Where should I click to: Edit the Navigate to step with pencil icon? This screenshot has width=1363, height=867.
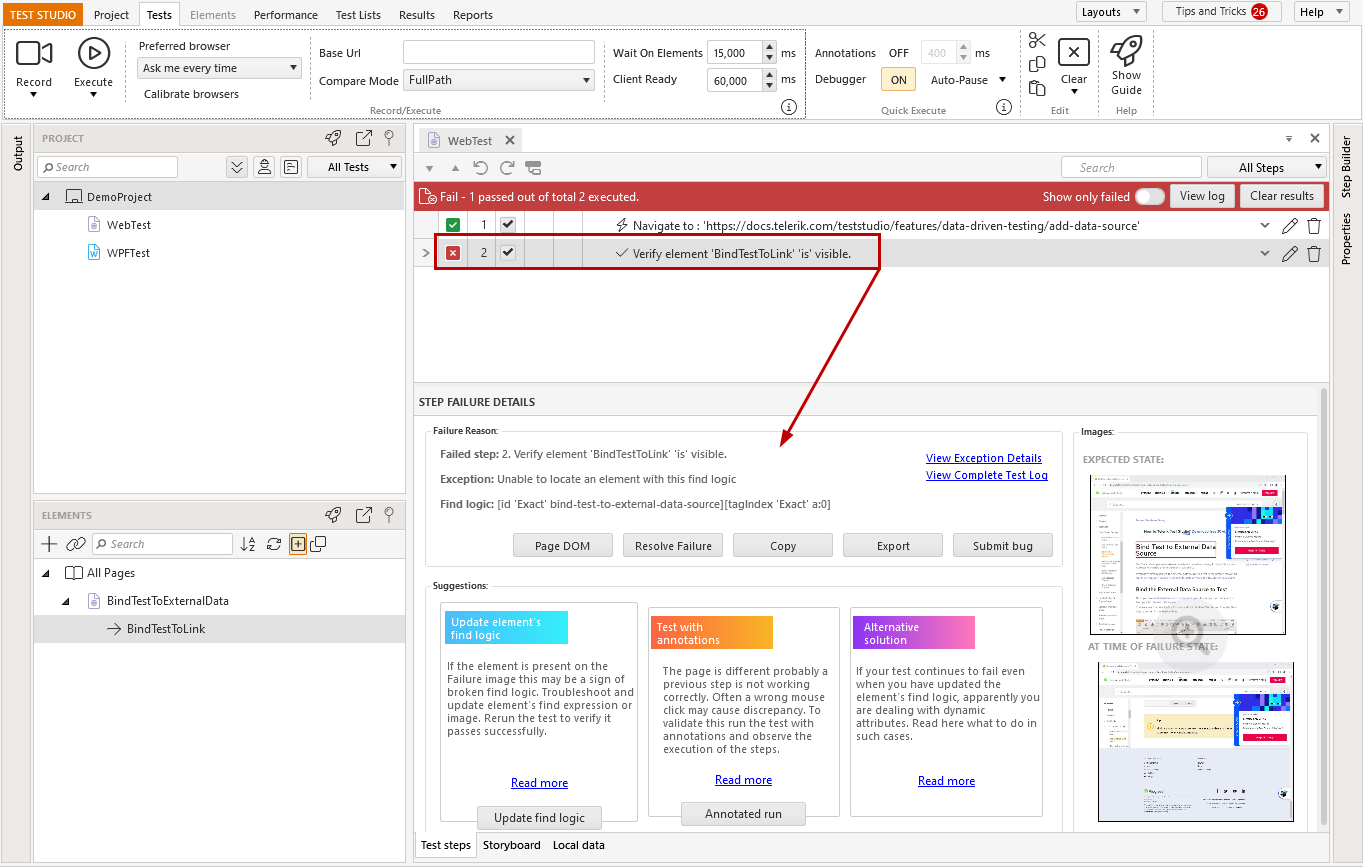(x=1290, y=226)
